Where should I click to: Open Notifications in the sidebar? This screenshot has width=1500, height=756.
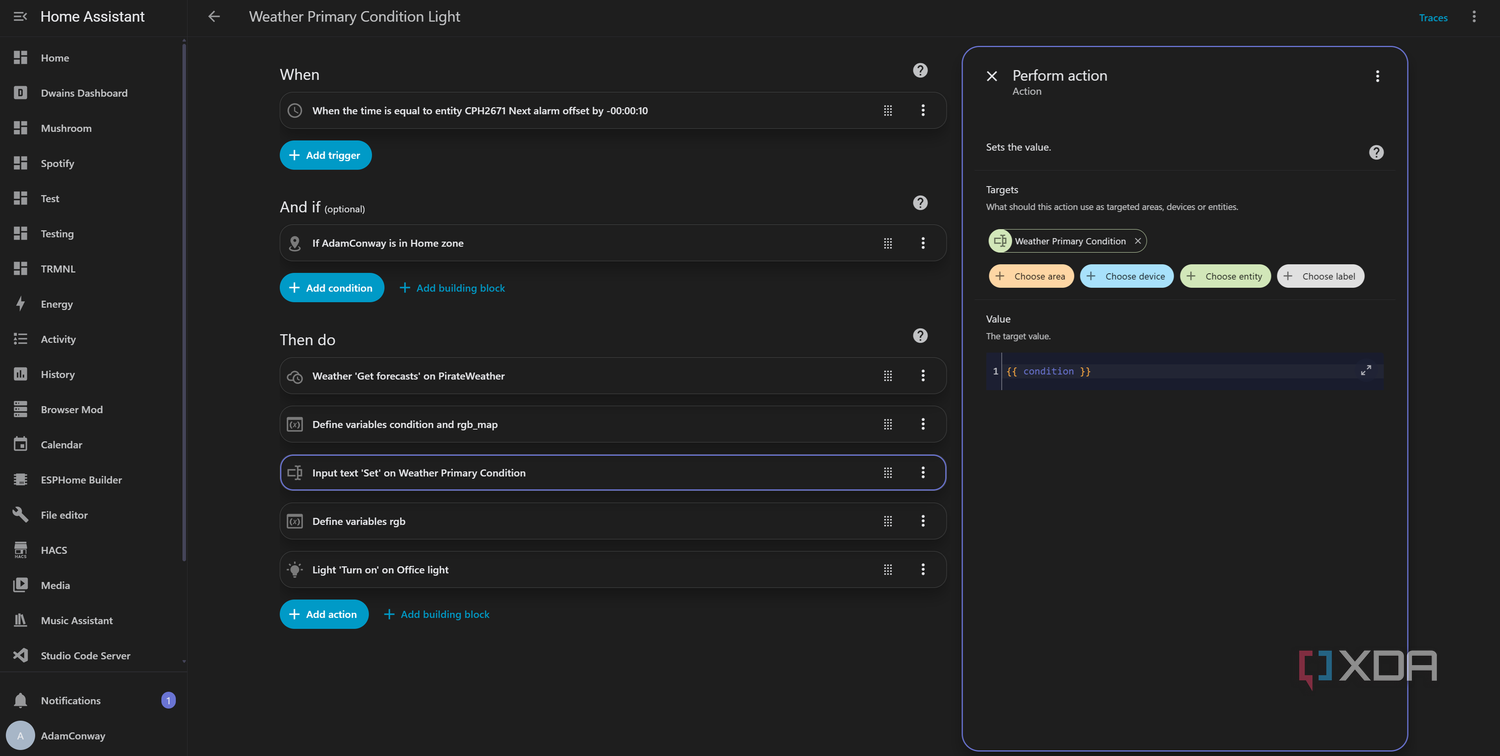point(92,701)
